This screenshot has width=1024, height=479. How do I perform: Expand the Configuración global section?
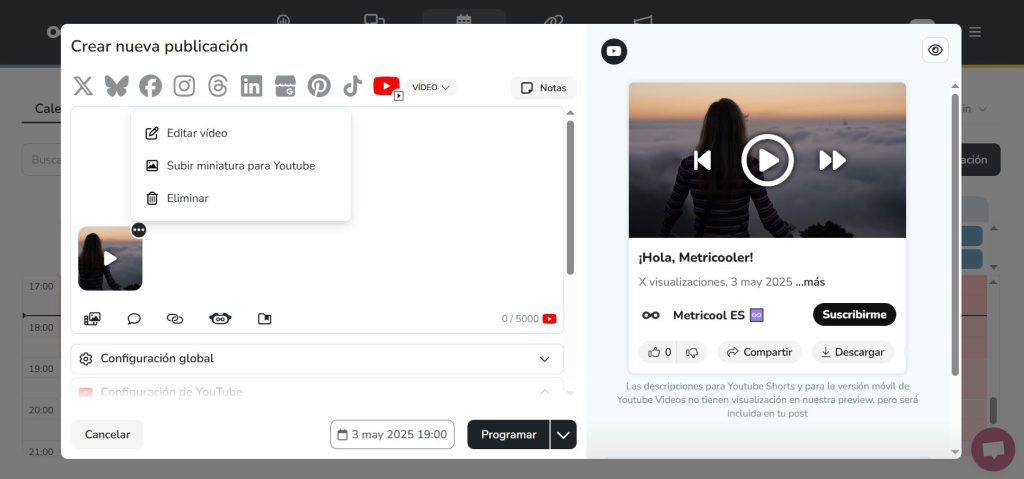tap(317, 359)
